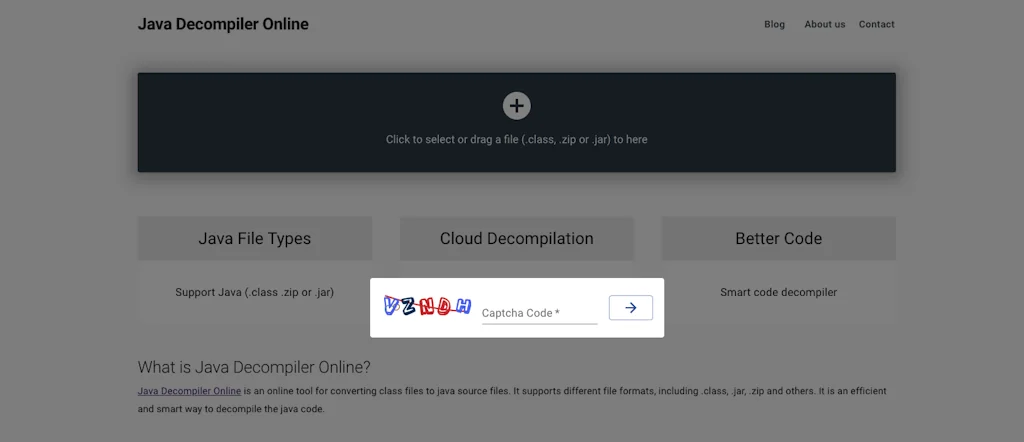
Task: Click the description paragraph about decompiling
Action: point(512,400)
